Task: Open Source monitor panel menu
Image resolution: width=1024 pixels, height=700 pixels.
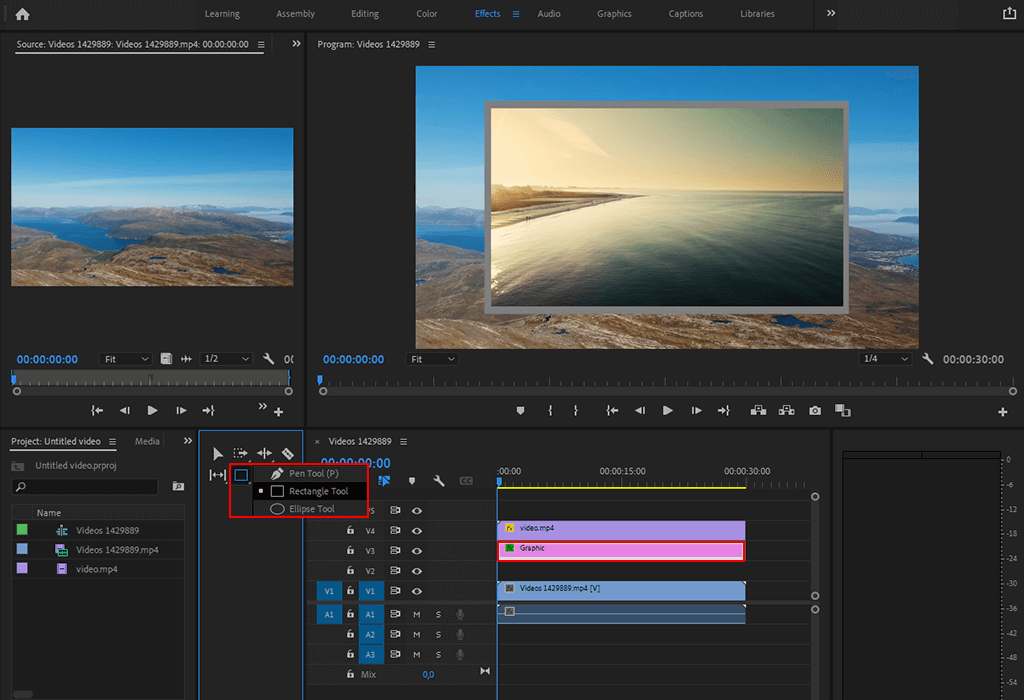Action: (x=261, y=44)
